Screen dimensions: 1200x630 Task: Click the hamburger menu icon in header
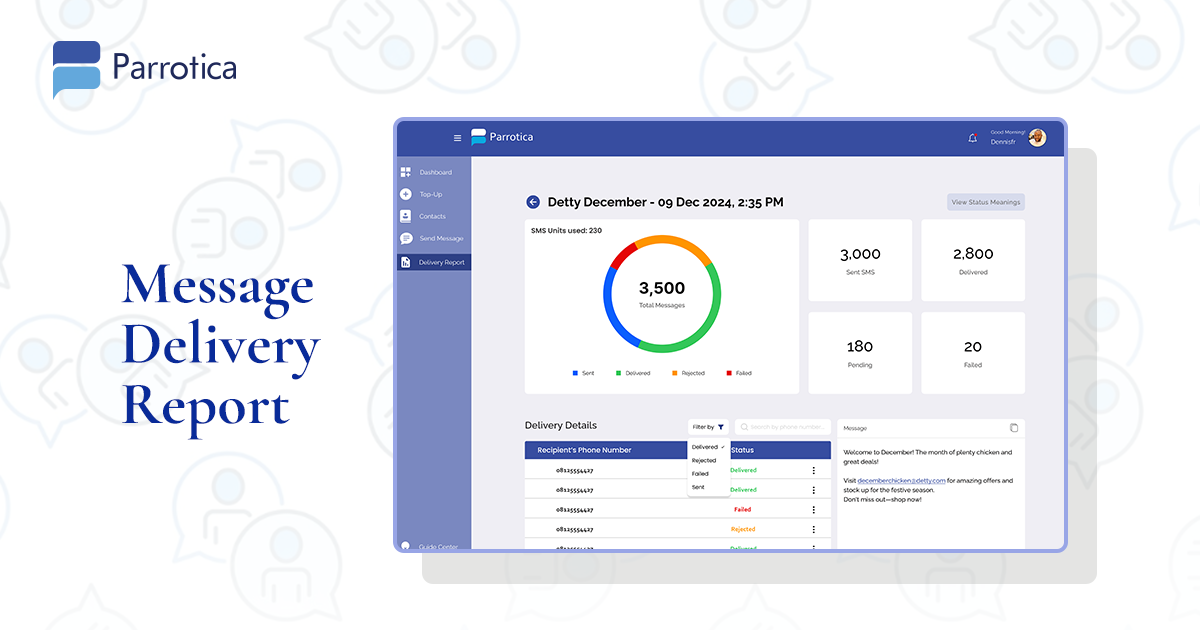[458, 138]
